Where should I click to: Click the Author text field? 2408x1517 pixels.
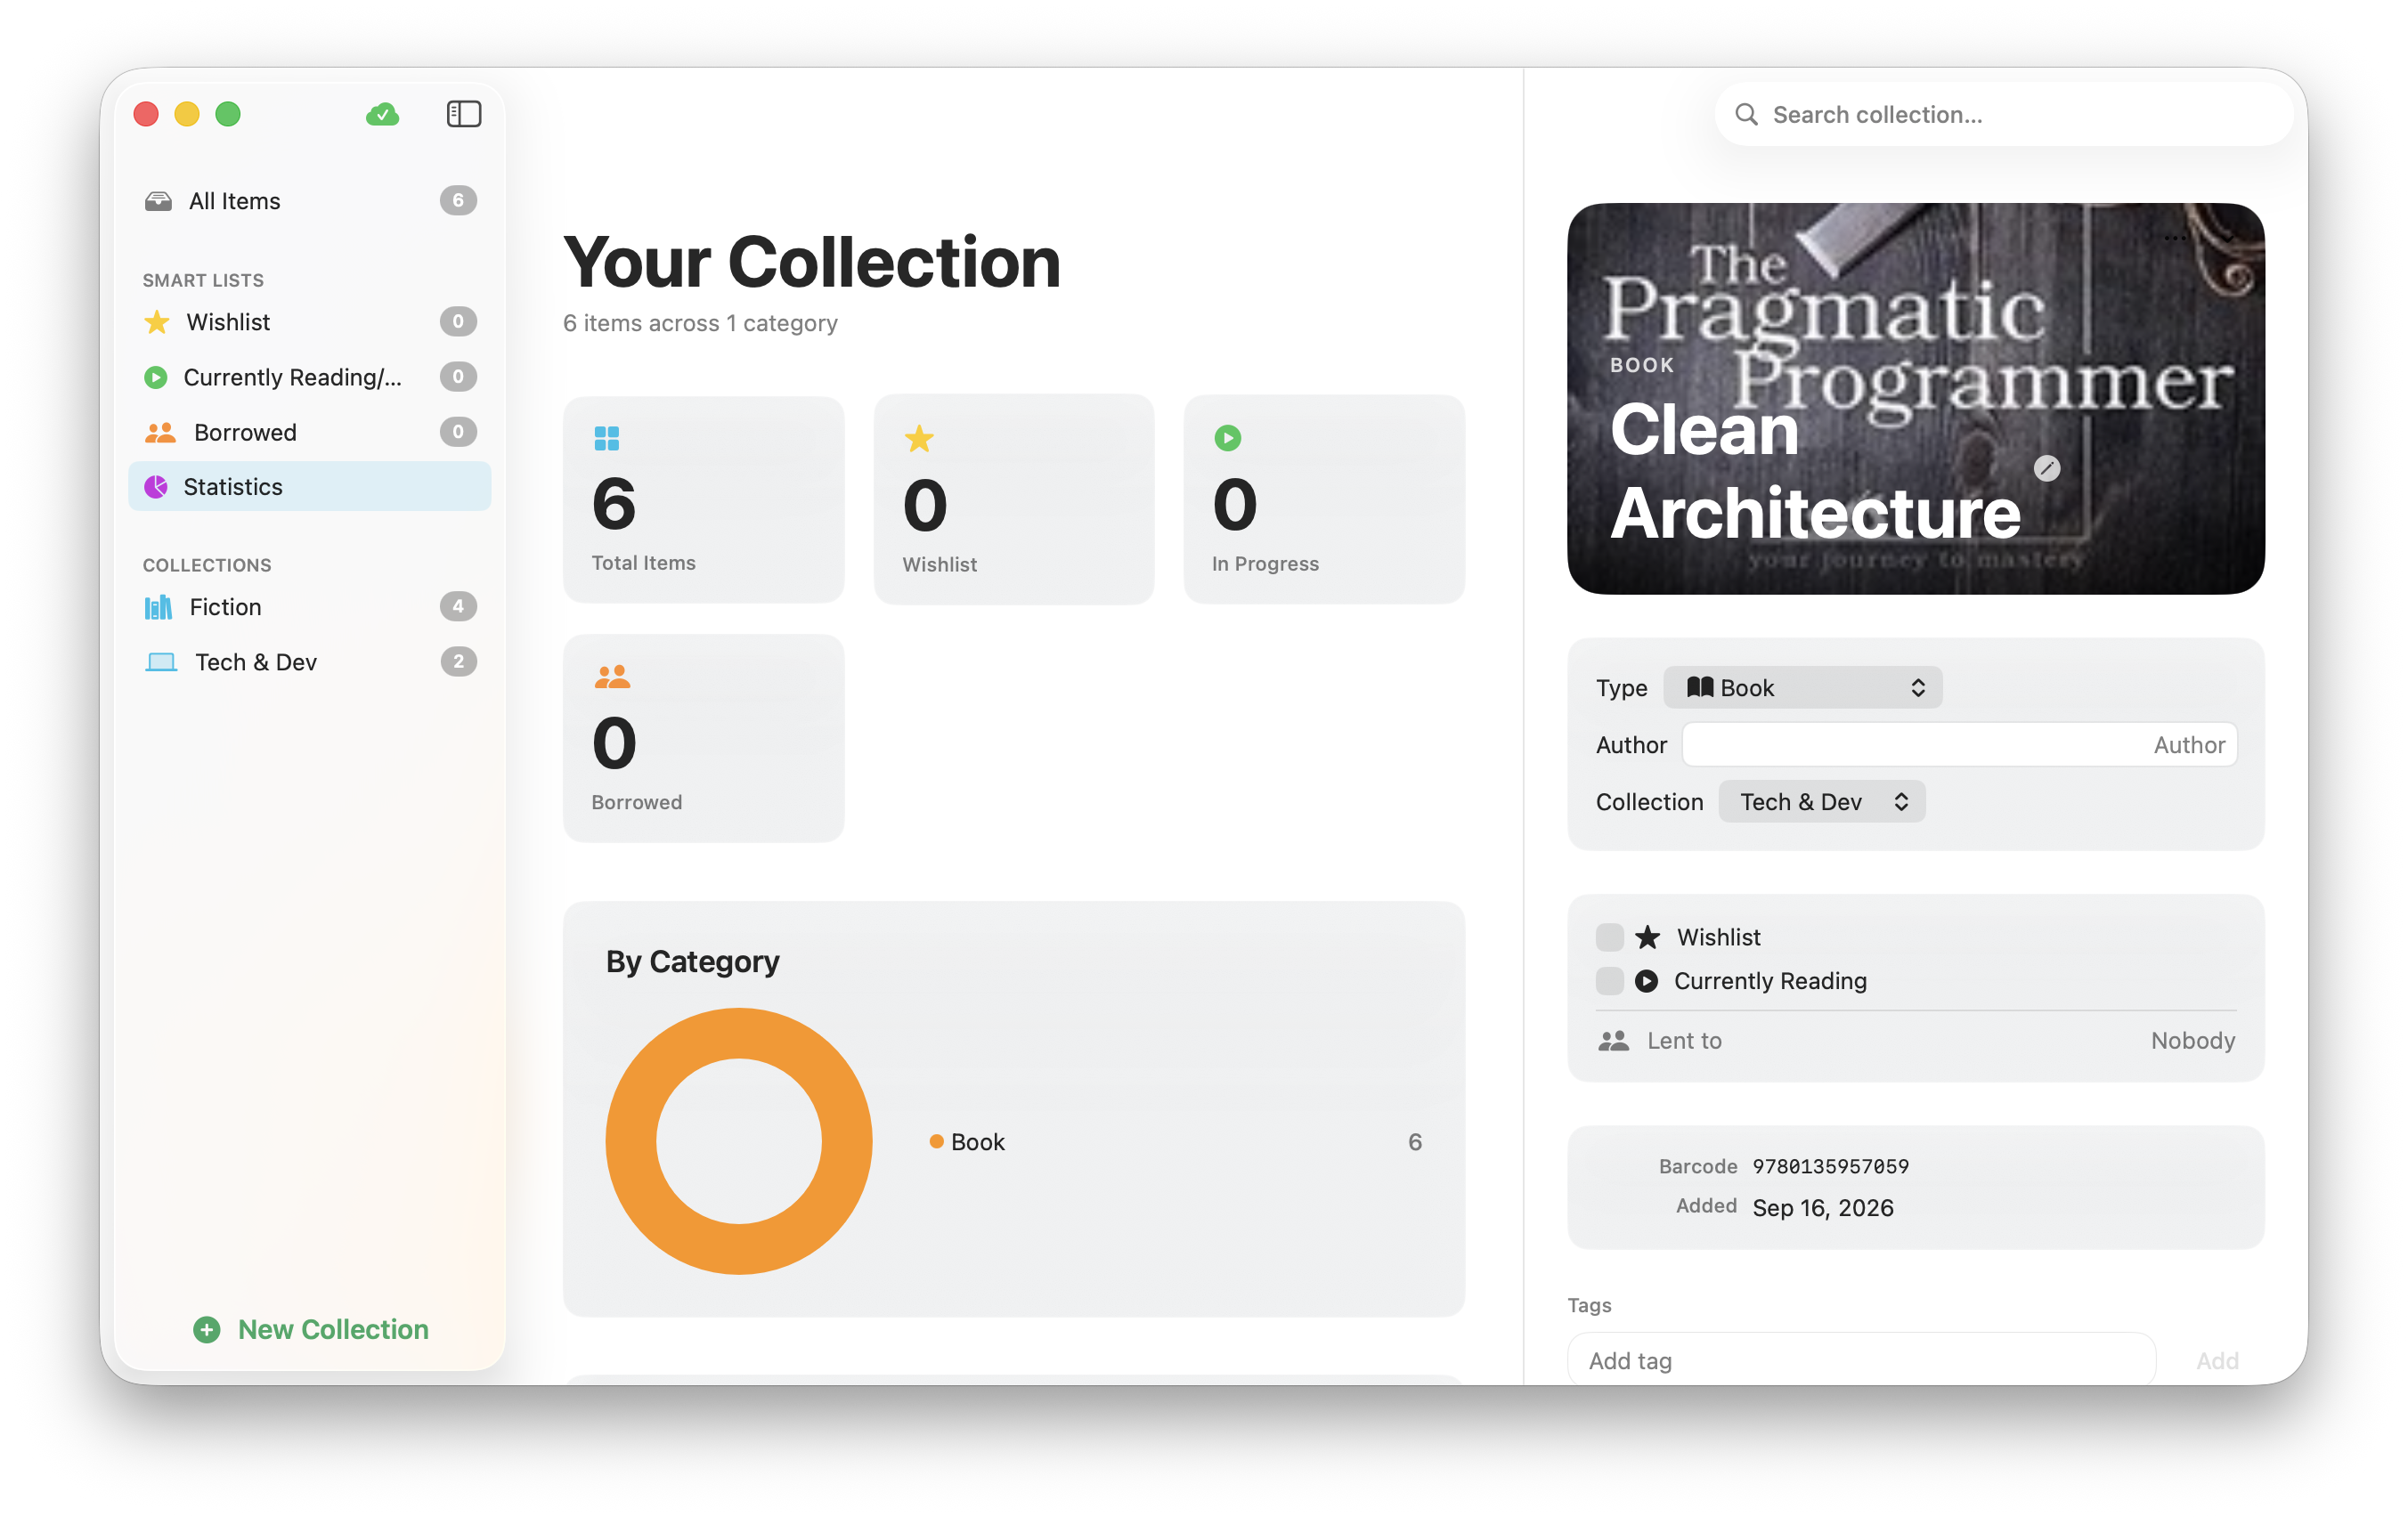1959,745
